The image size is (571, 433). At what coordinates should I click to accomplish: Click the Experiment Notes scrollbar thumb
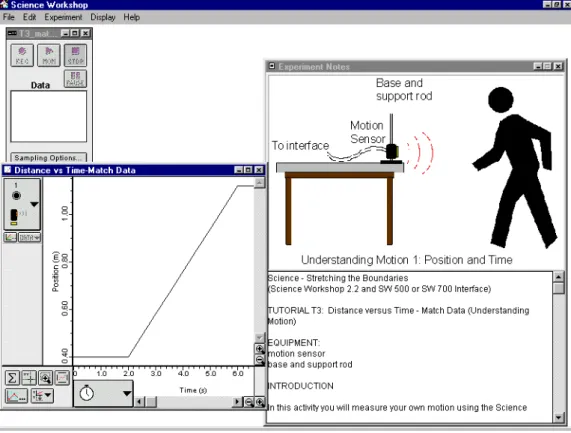558,288
